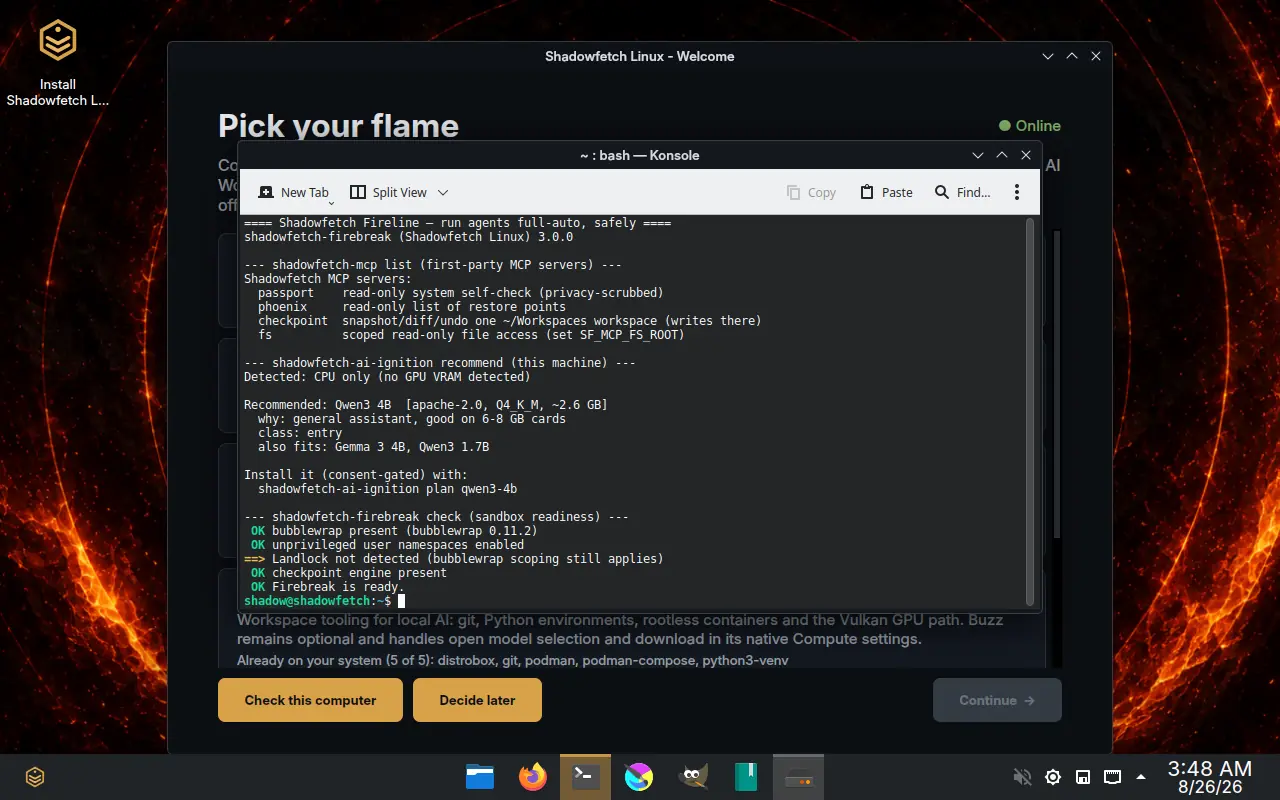Close the Shadowfetch Welcome window
1280x800 pixels.
point(1096,56)
